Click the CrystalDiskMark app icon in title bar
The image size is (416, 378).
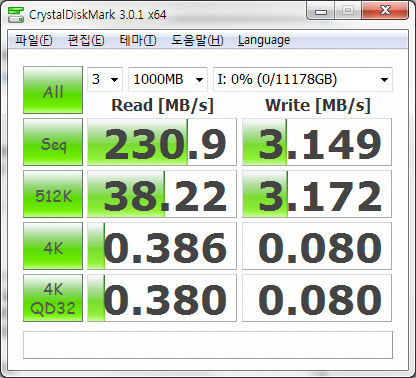[x=16, y=14]
